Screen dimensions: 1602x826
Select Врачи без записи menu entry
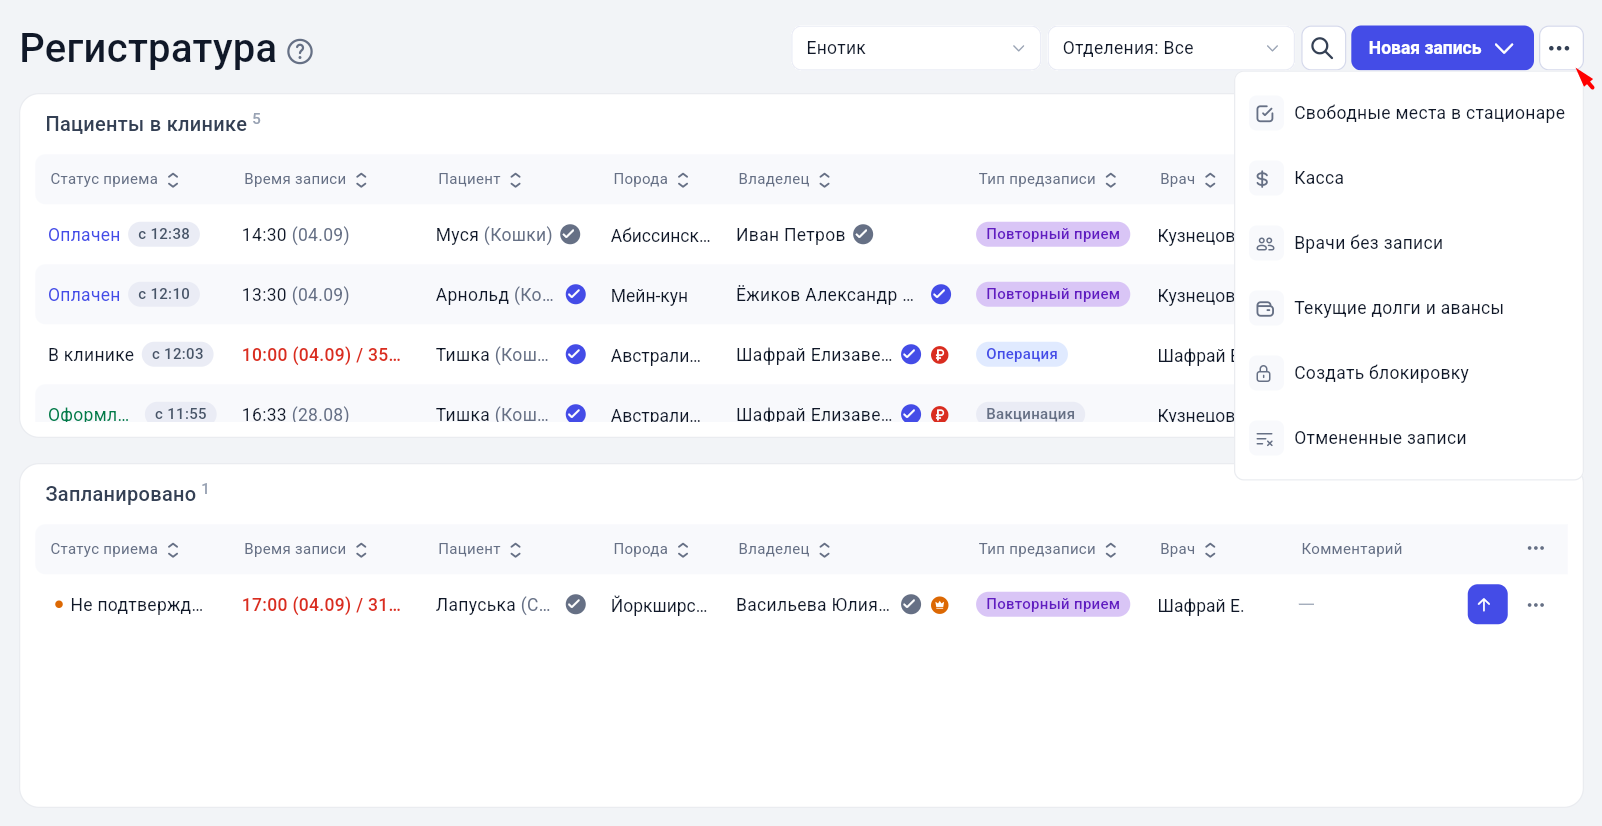pos(1409,243)
